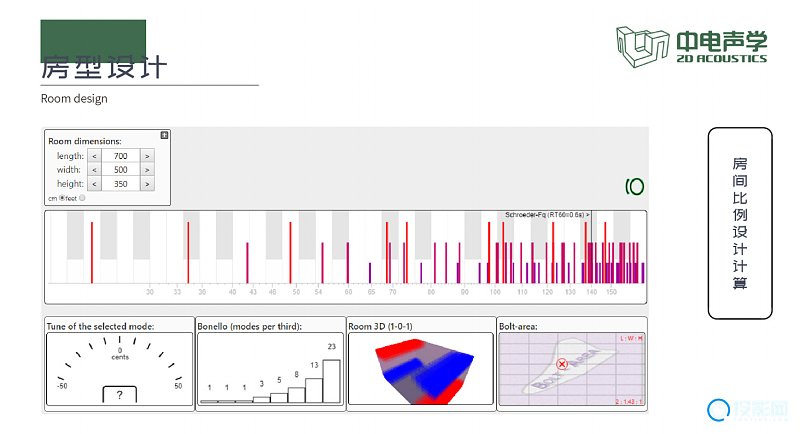Click the 2D Acoustics logo

point(691,46)
